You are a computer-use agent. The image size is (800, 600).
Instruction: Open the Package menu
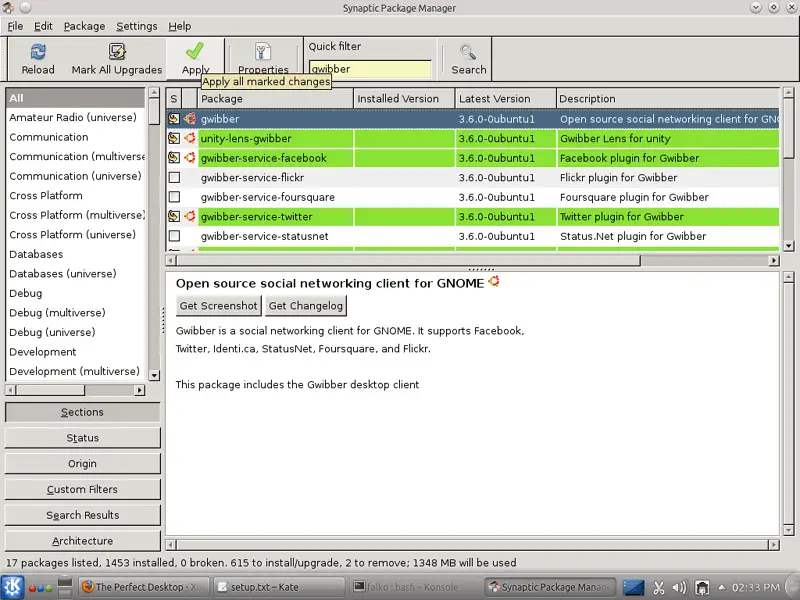(x=84, y=26)
